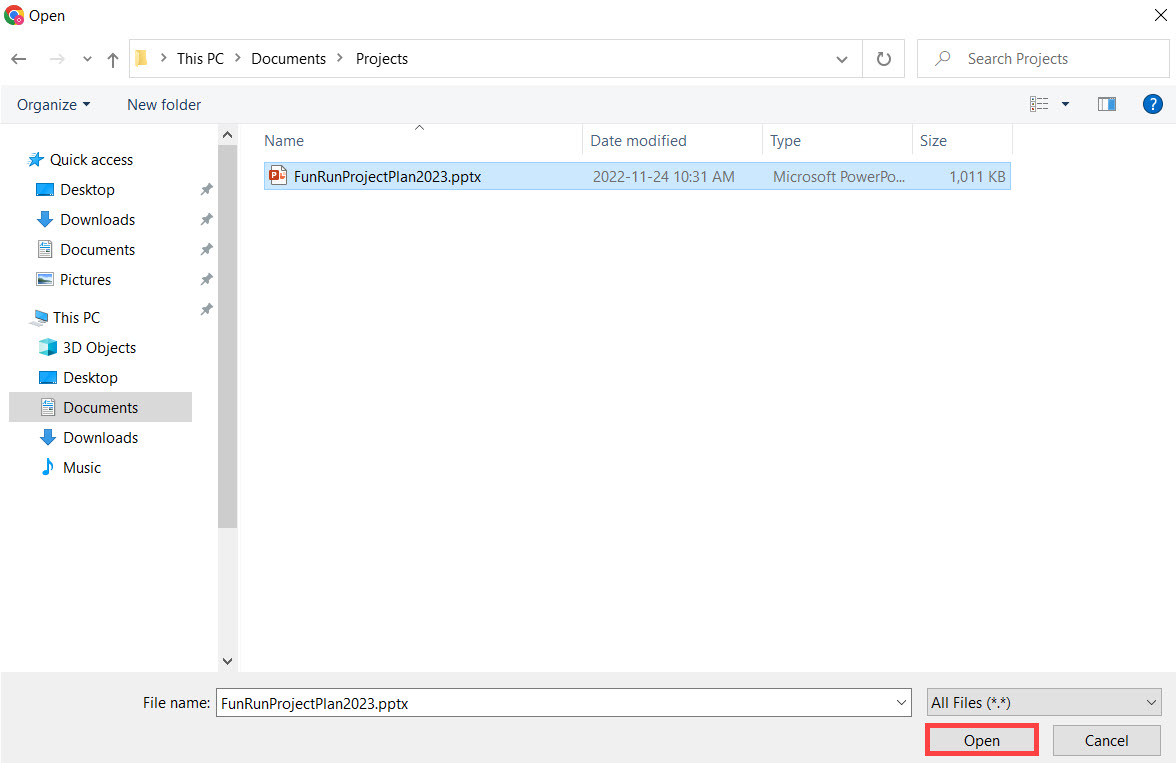The image size is (1176, 763).
Task: Create a New folder
Action: pyautogui.click(x=164, y=105)
